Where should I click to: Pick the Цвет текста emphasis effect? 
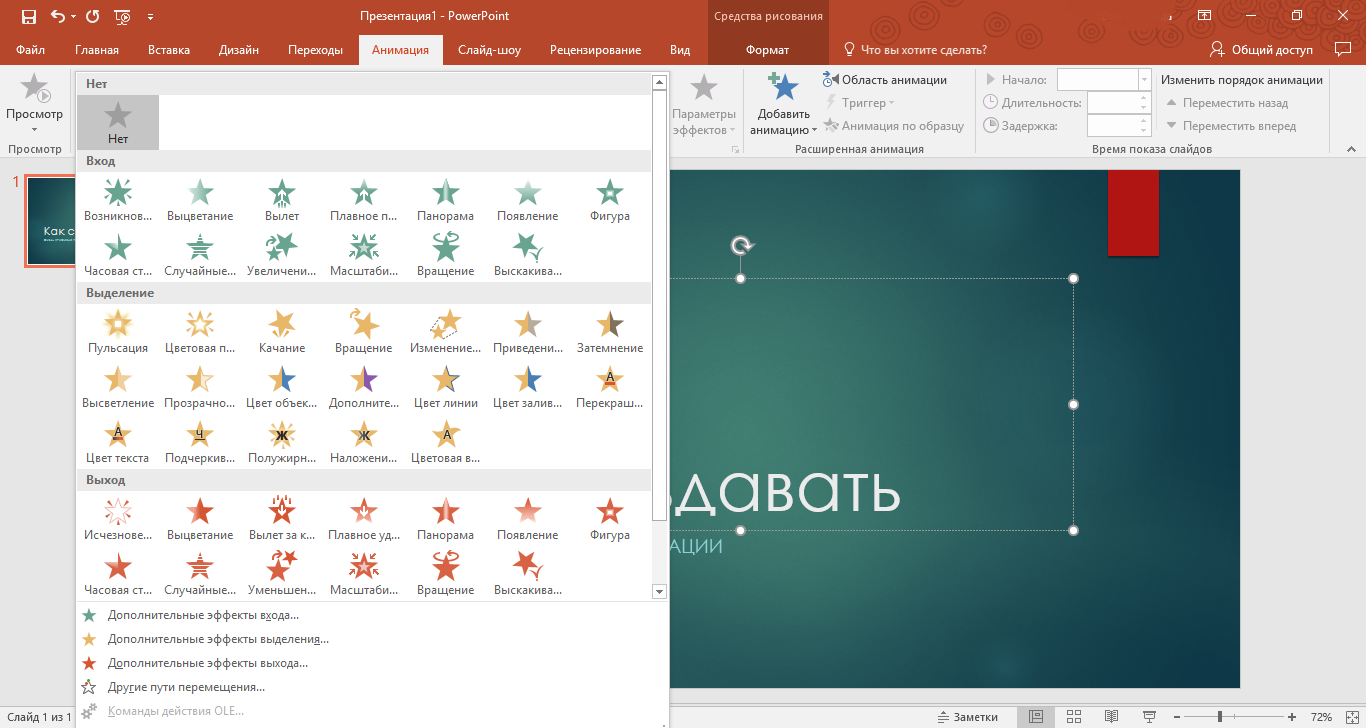point(118,441)
